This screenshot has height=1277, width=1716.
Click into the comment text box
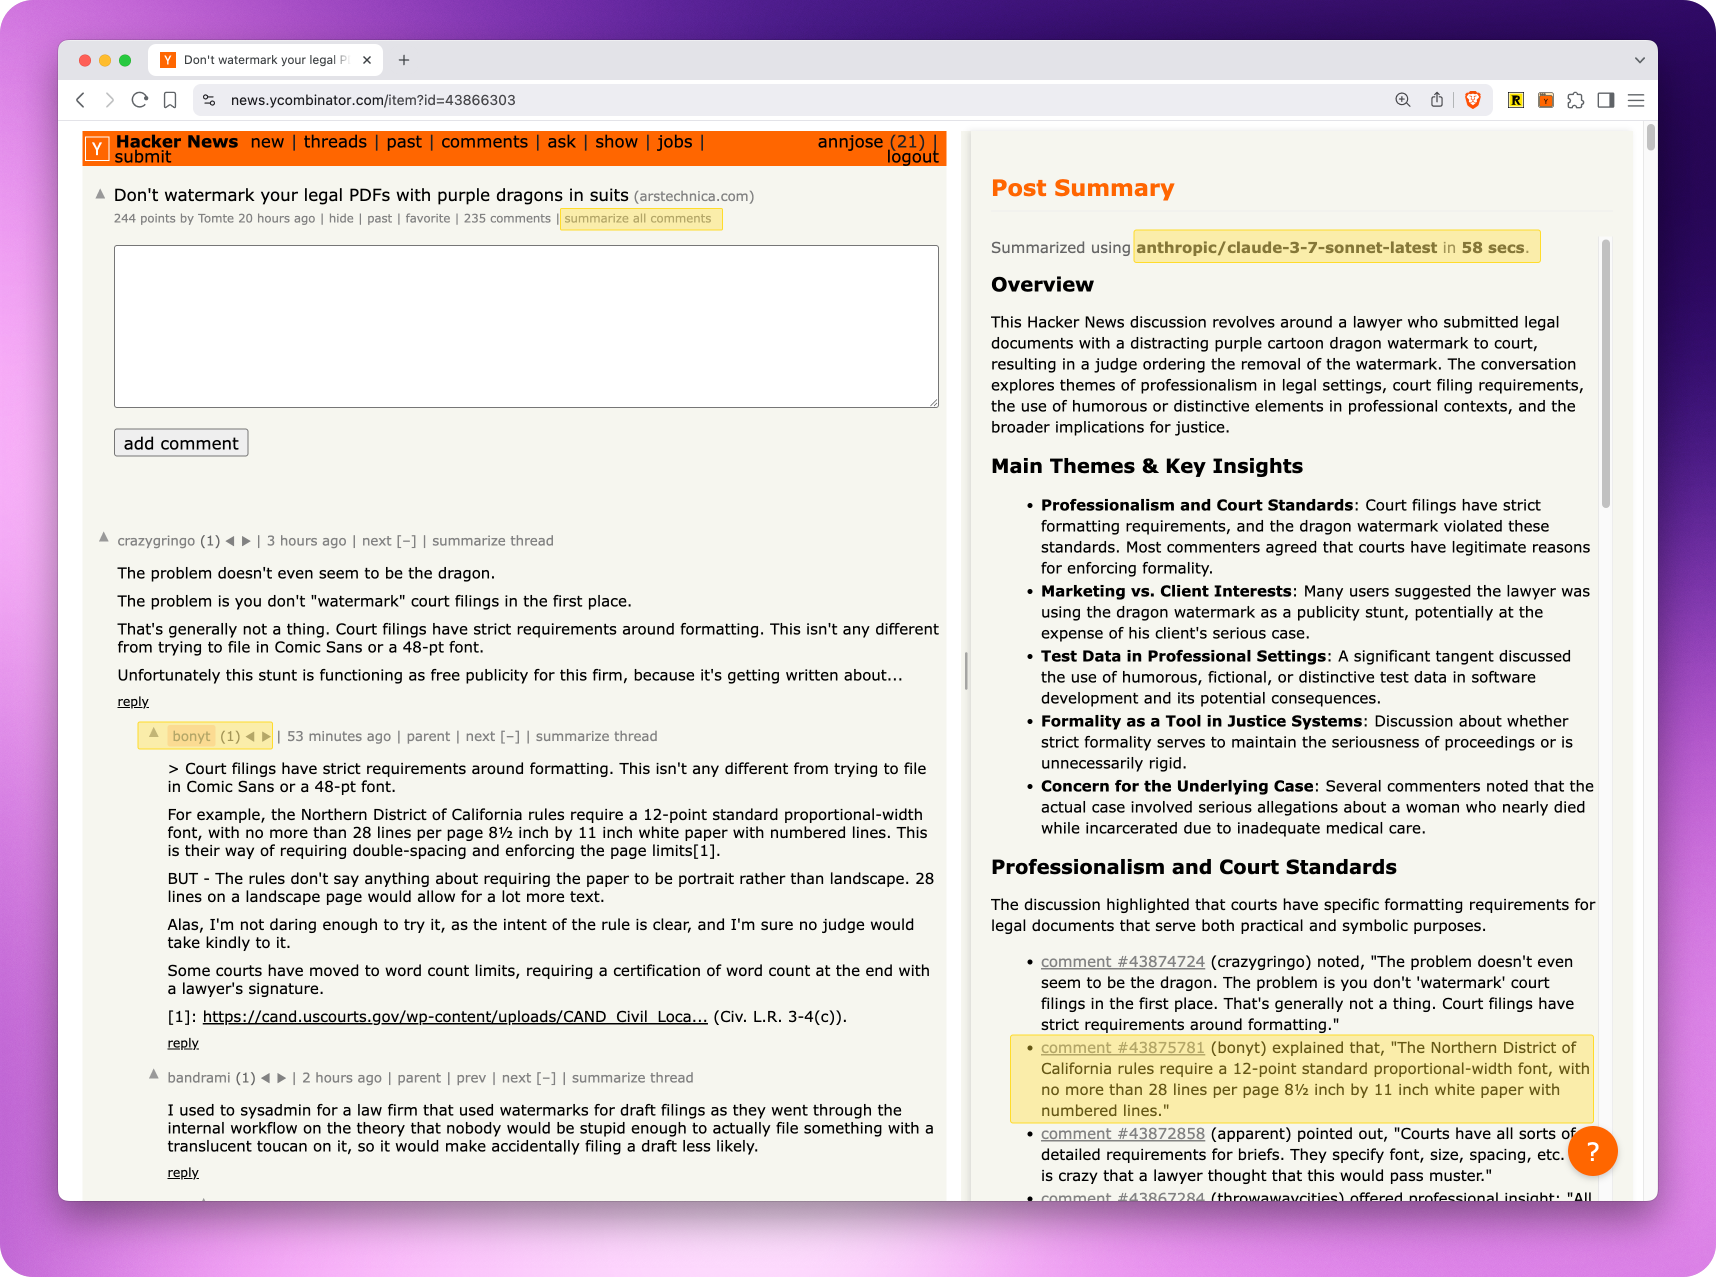pos(526,326)
